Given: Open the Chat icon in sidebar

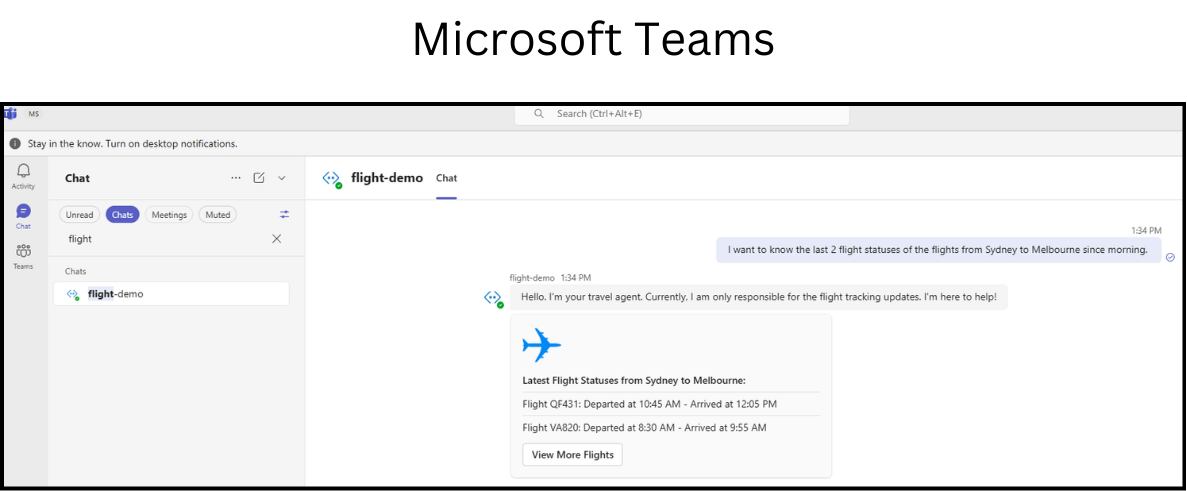Looking at the screenshot, I should tap(23, 216).
